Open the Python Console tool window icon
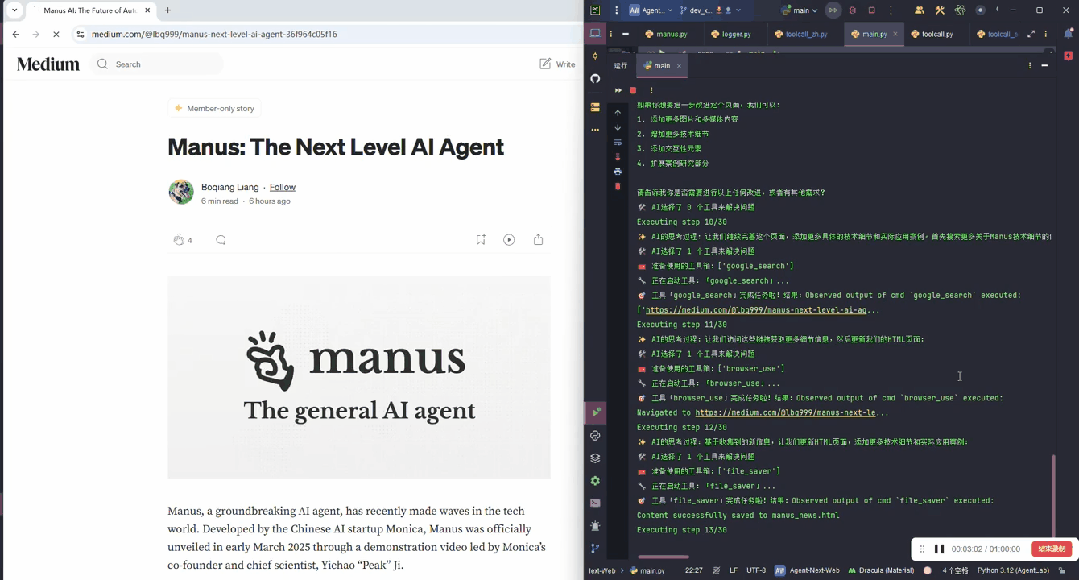Screen dimensions: 1079x580 pos(595,436)
